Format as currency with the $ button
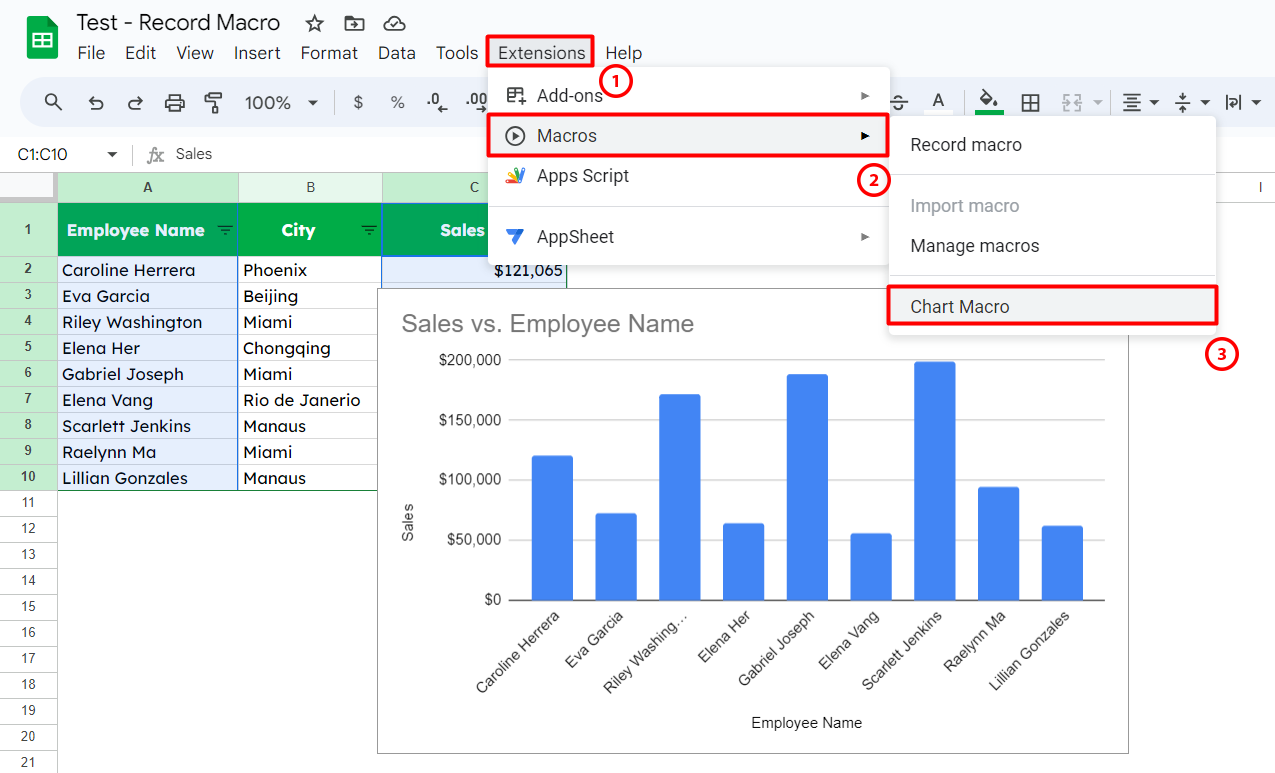 [x=359, y=102]
